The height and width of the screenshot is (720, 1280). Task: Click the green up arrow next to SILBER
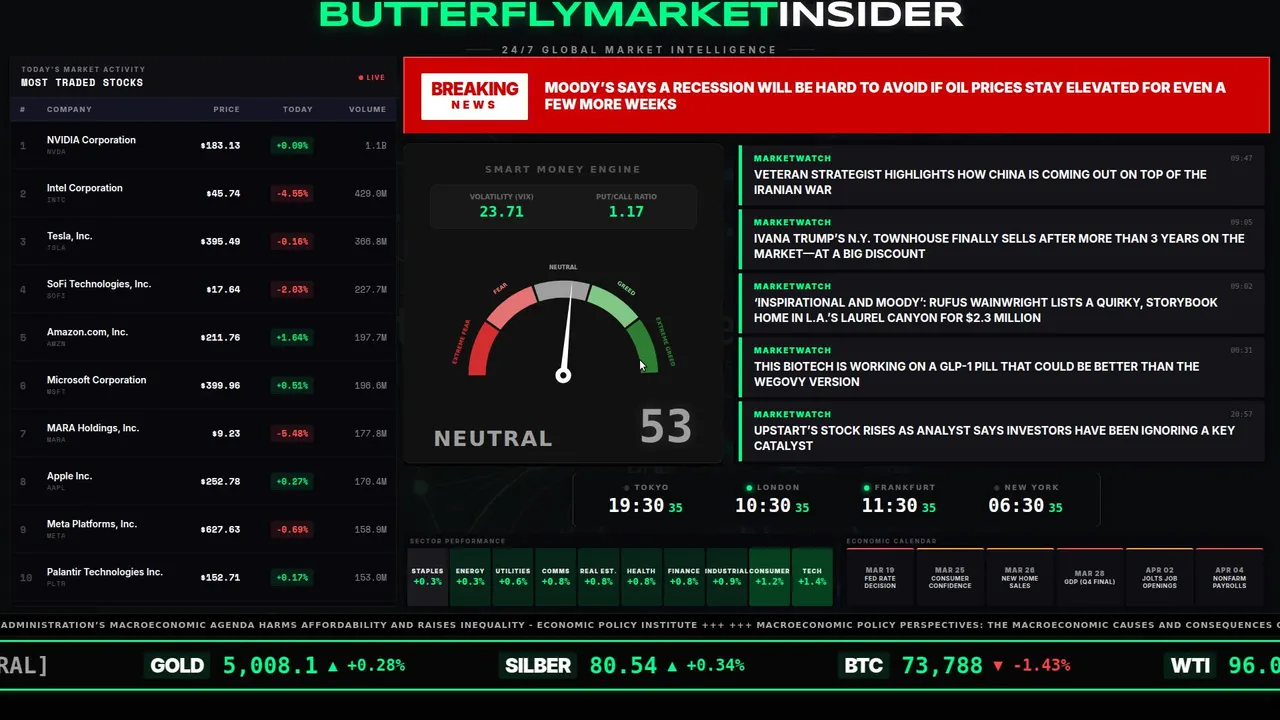[x=672, y=666]
